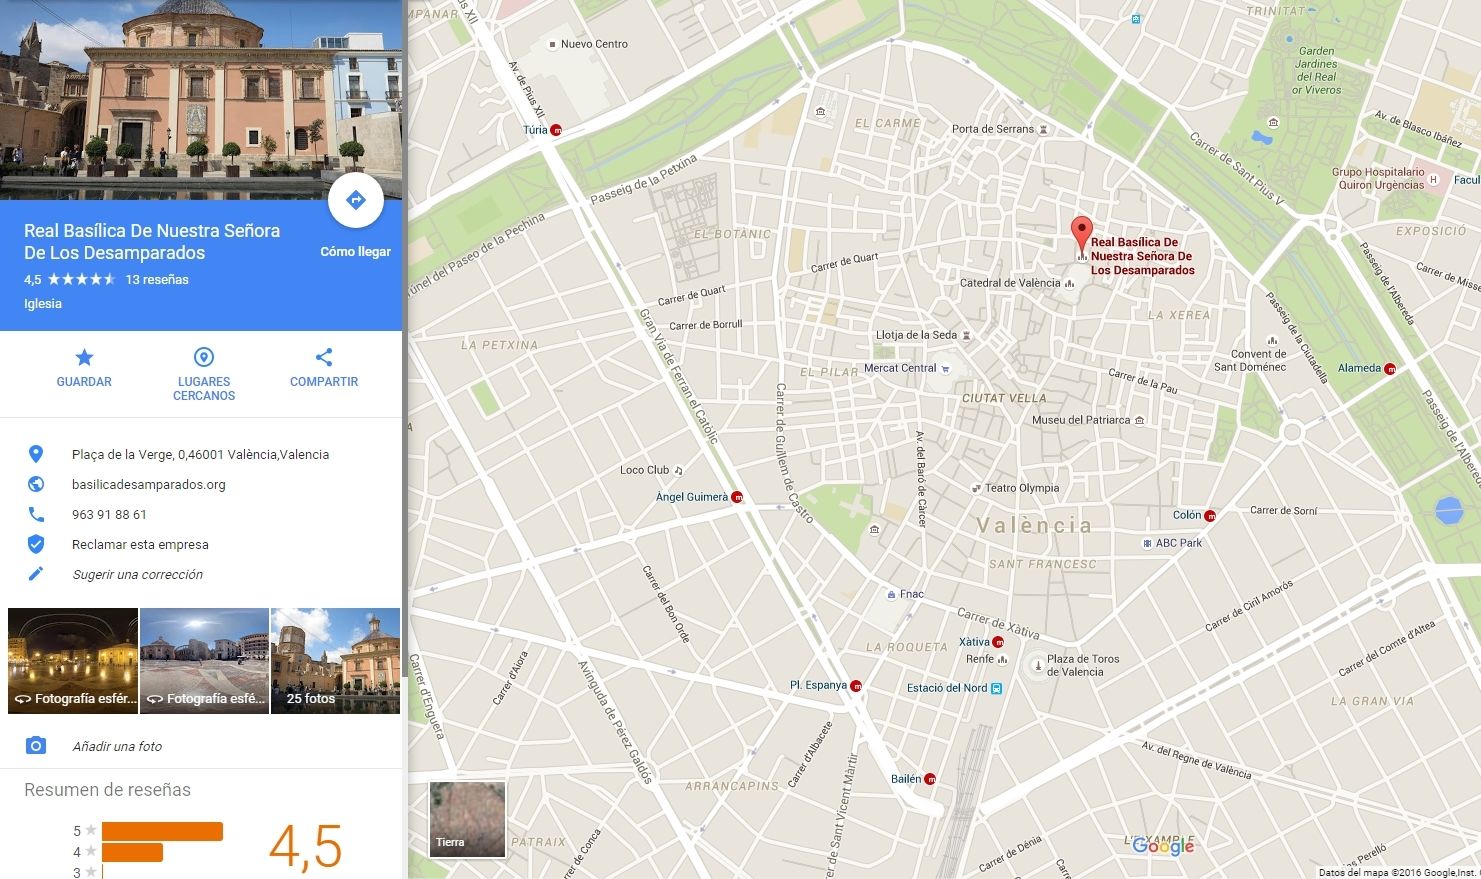
Task: Click the ABC Park cinema icon
Action: [1147, 543]
